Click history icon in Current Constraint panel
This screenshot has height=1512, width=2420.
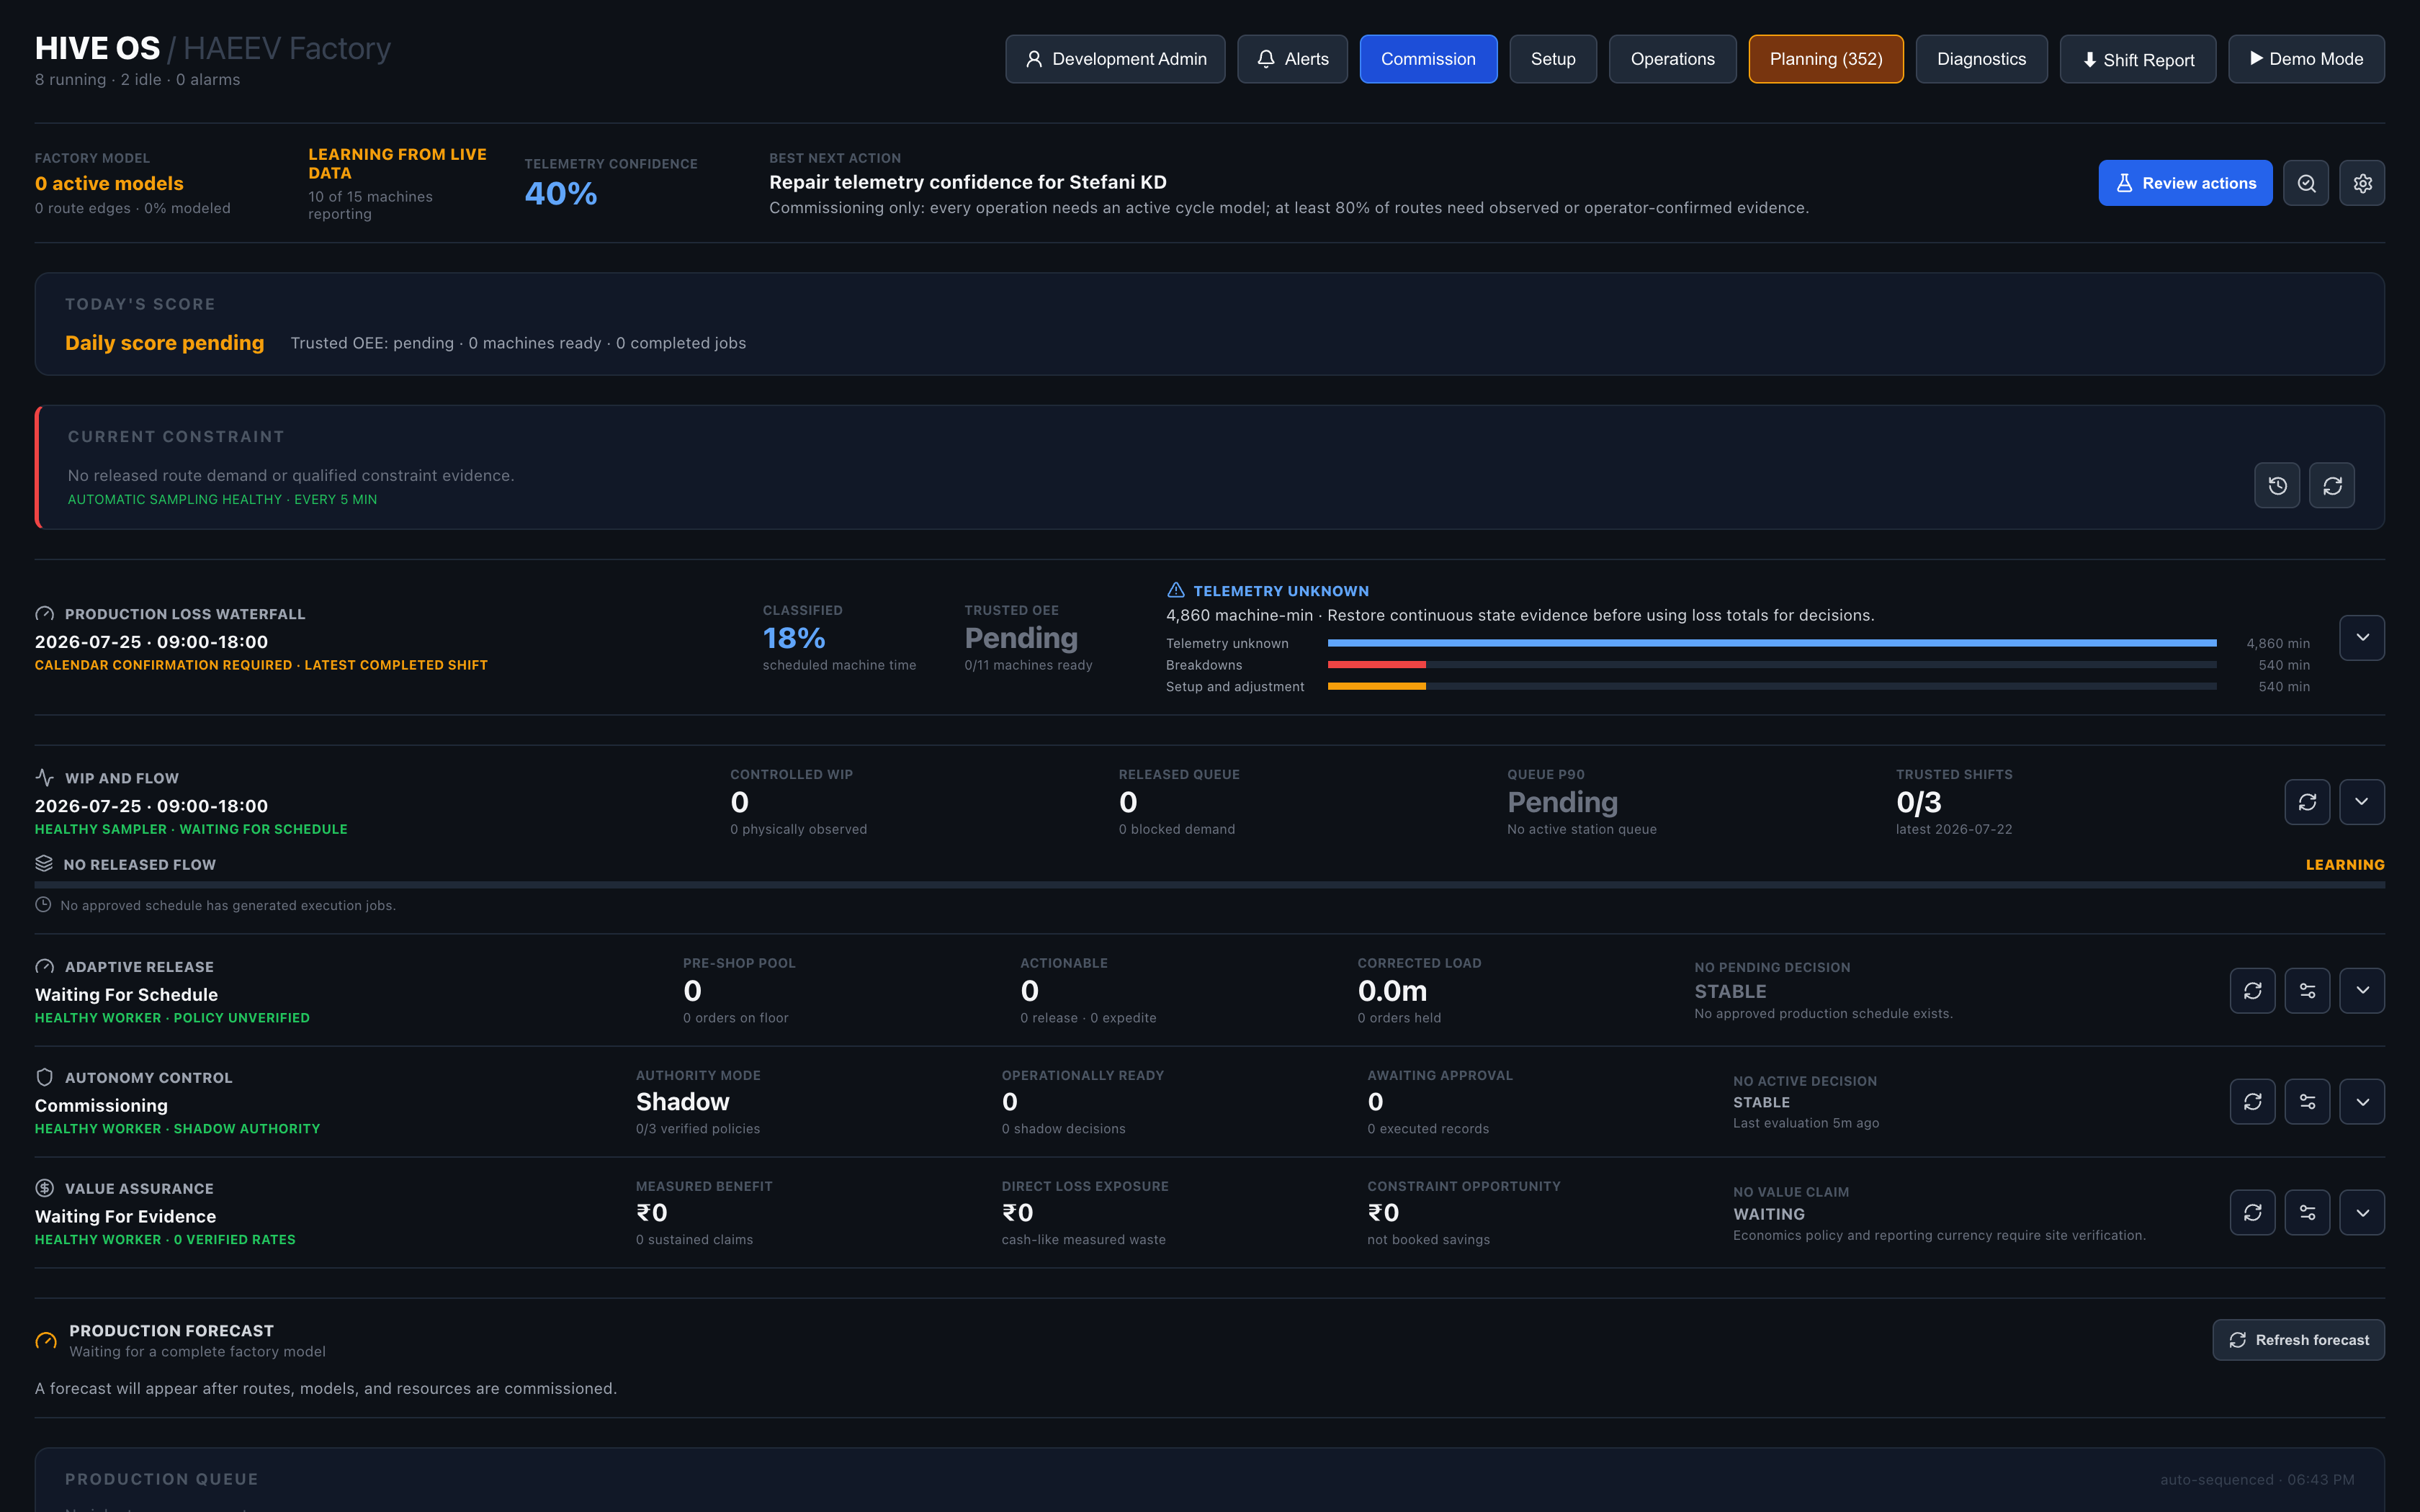[2277, 485]
